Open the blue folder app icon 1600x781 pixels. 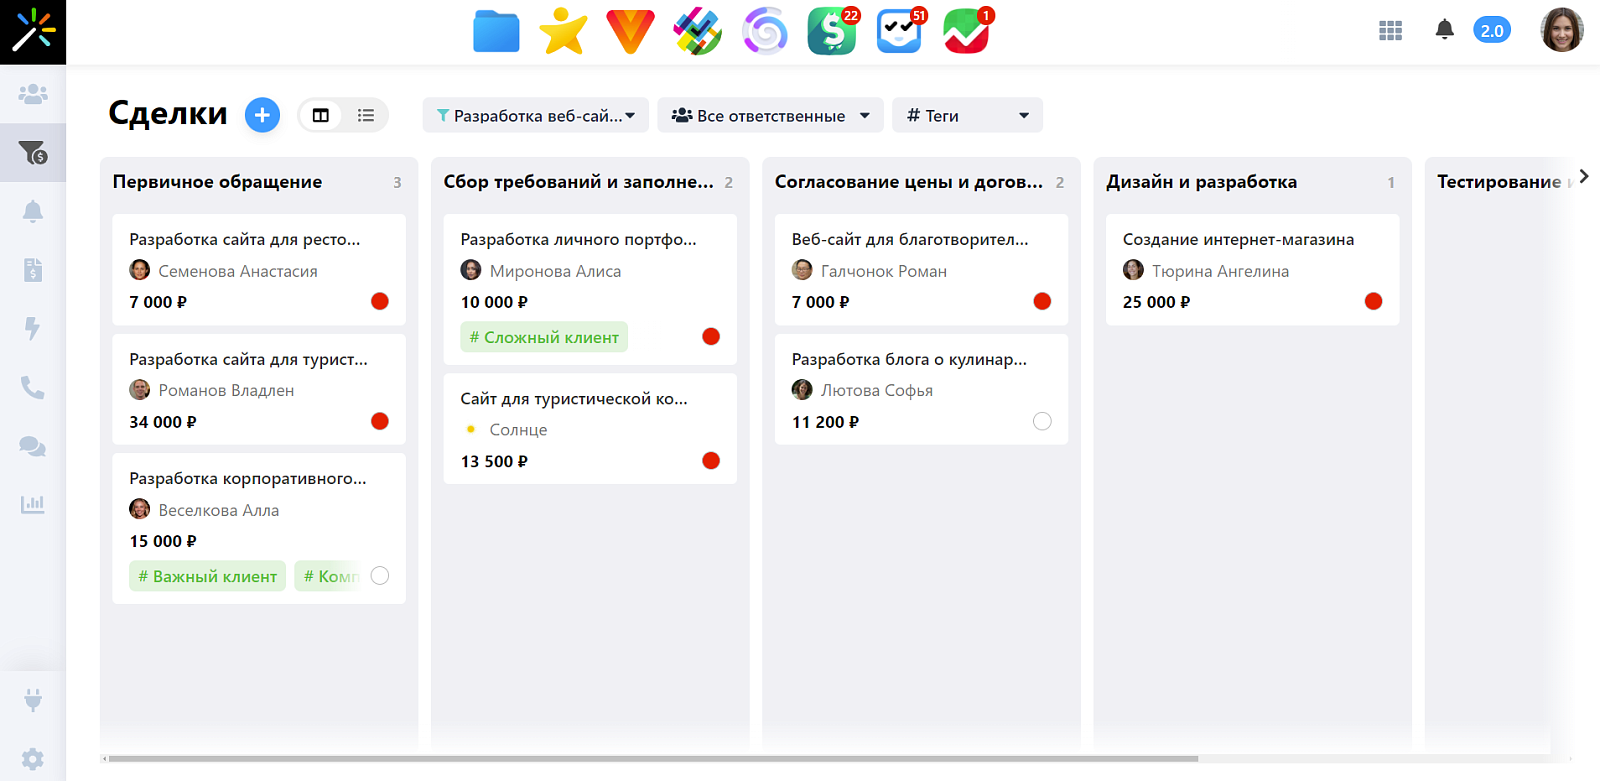[496, 31]
